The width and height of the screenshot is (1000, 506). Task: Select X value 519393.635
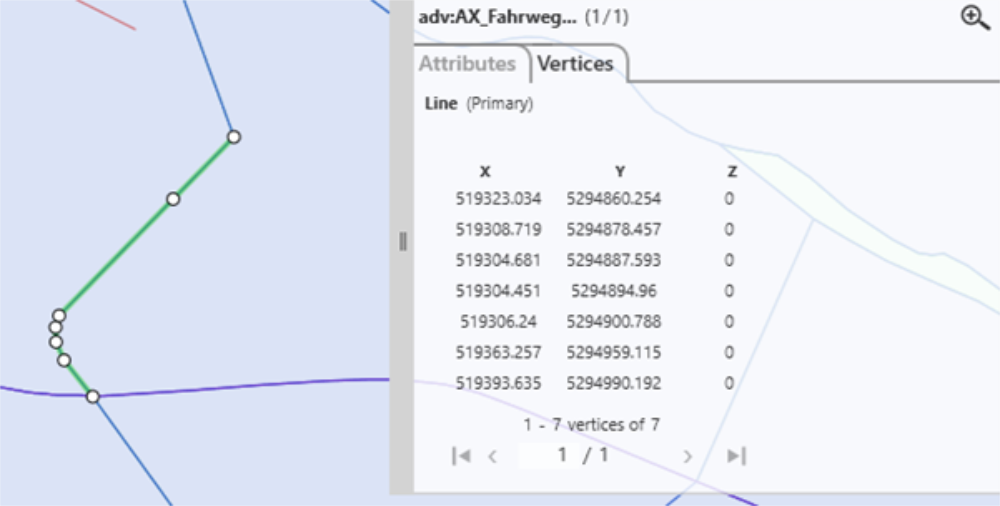498,383
